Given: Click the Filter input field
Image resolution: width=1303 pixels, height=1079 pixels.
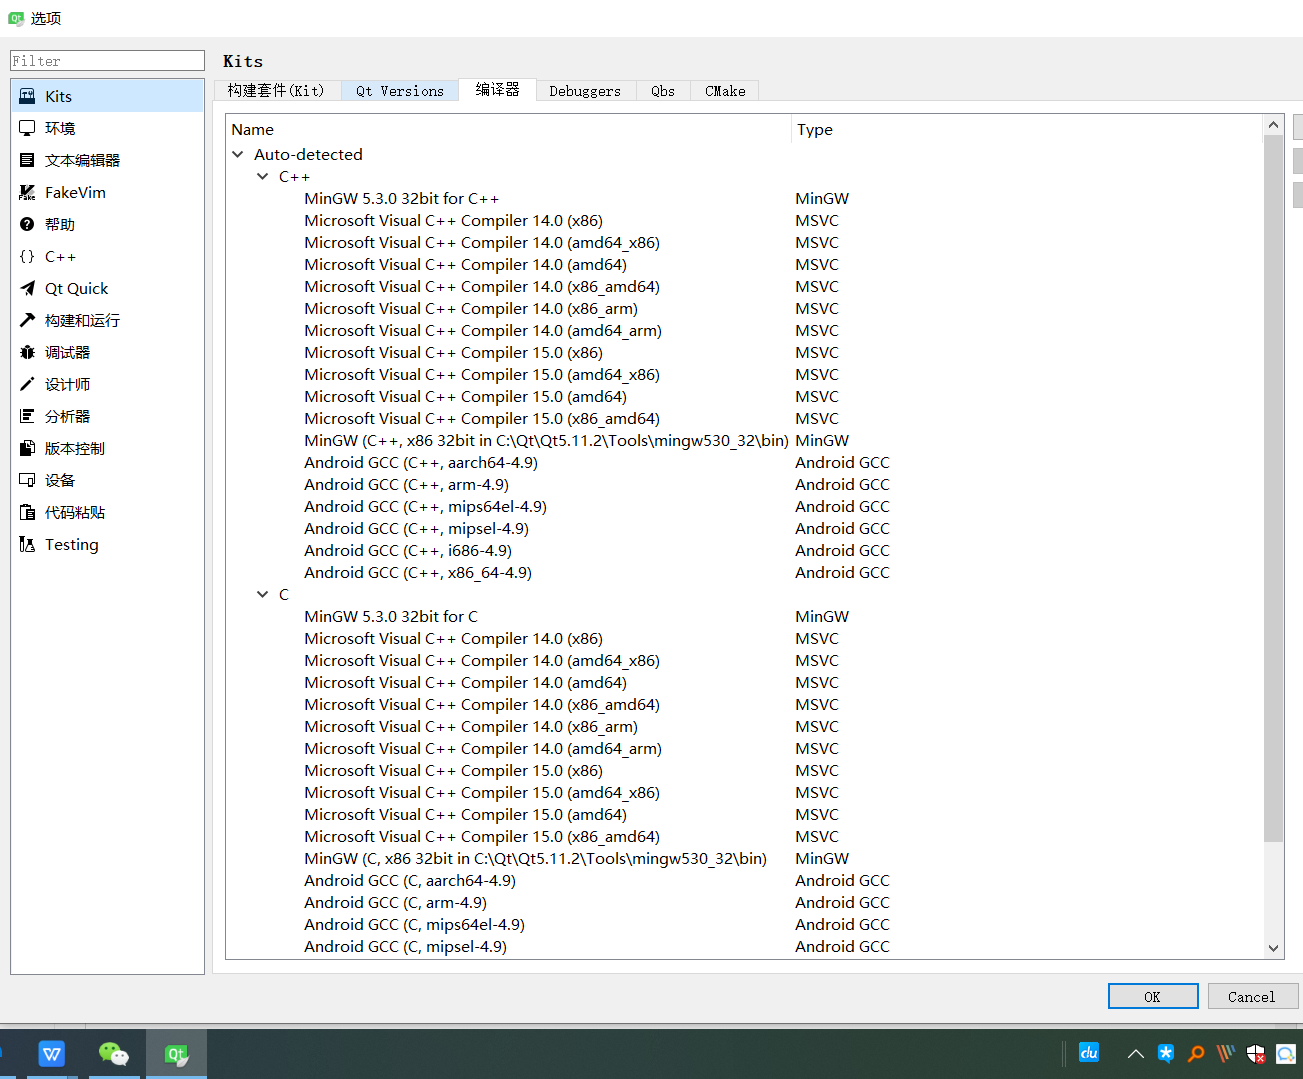Looking at the screenshot, I should 107,60.
